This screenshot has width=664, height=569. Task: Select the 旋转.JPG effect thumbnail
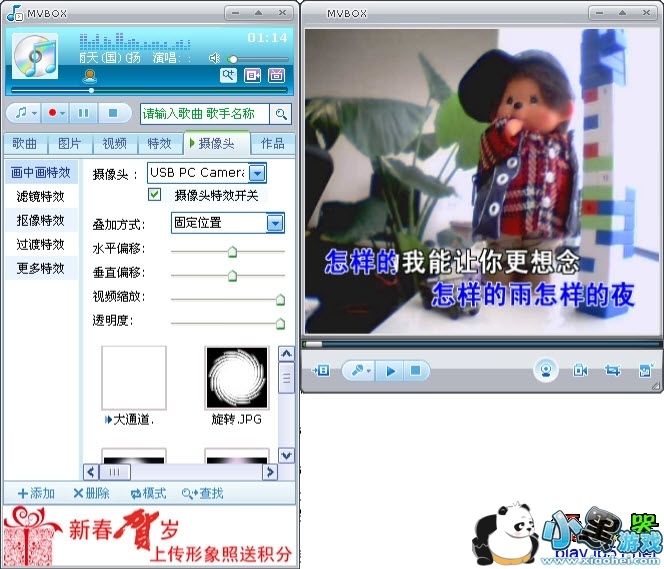coord(237,378)
